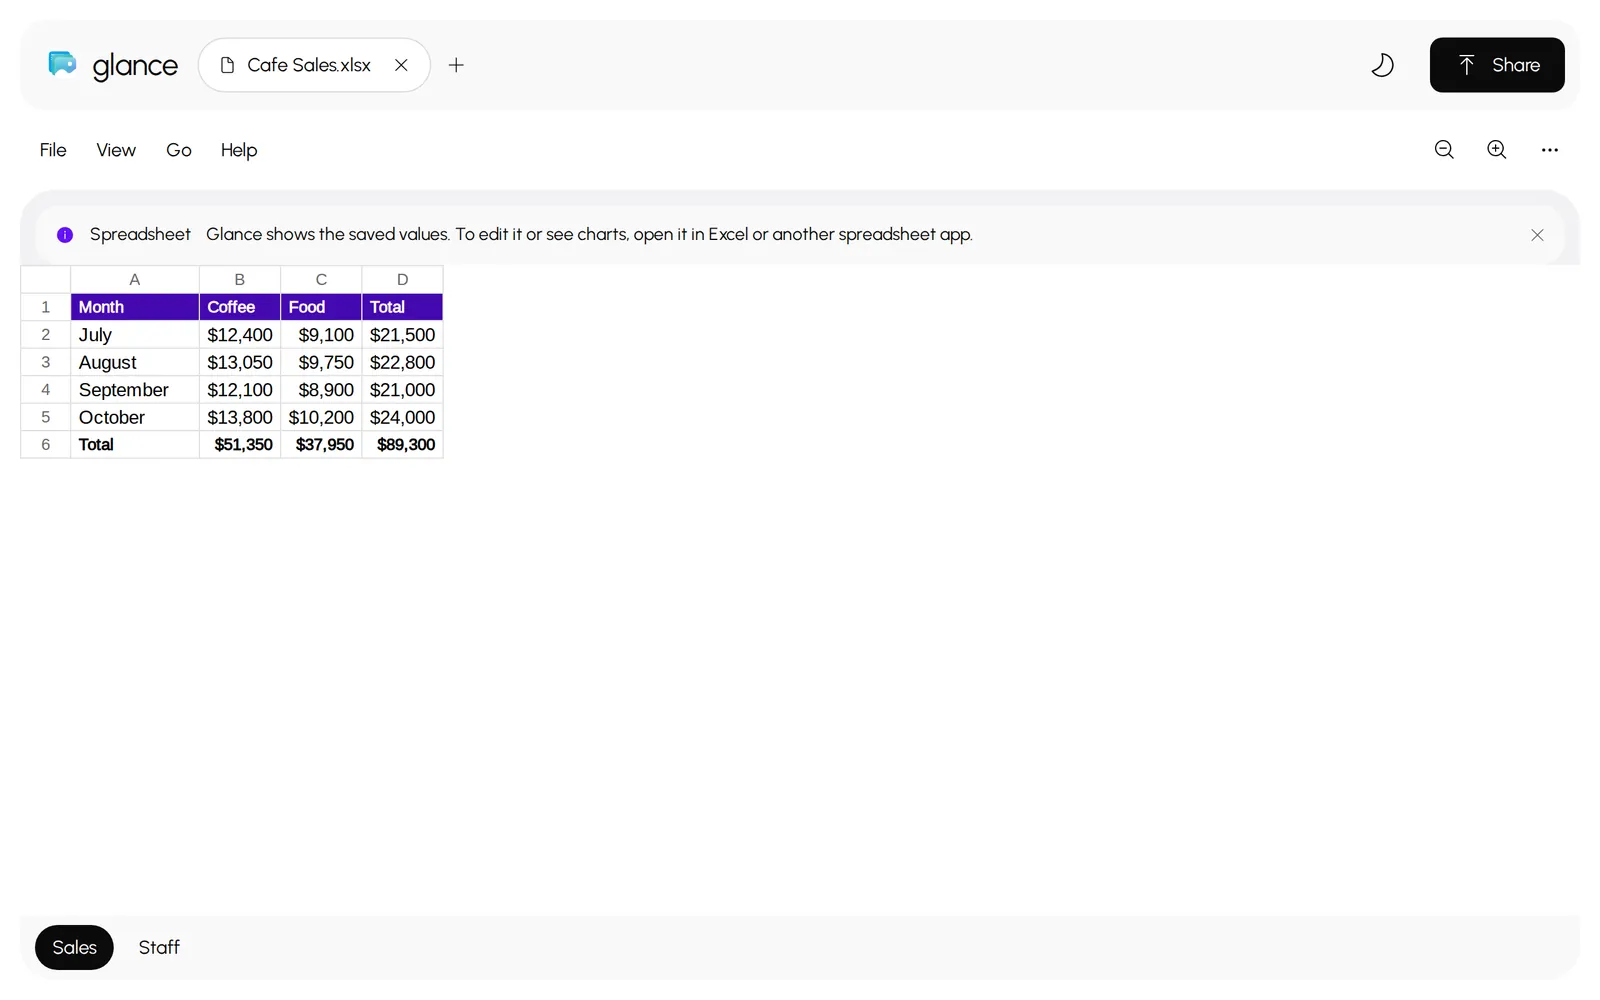Click the $89,300 grand total cell
This screenshot has height=1000, width=1600.
tap(402, 445)
